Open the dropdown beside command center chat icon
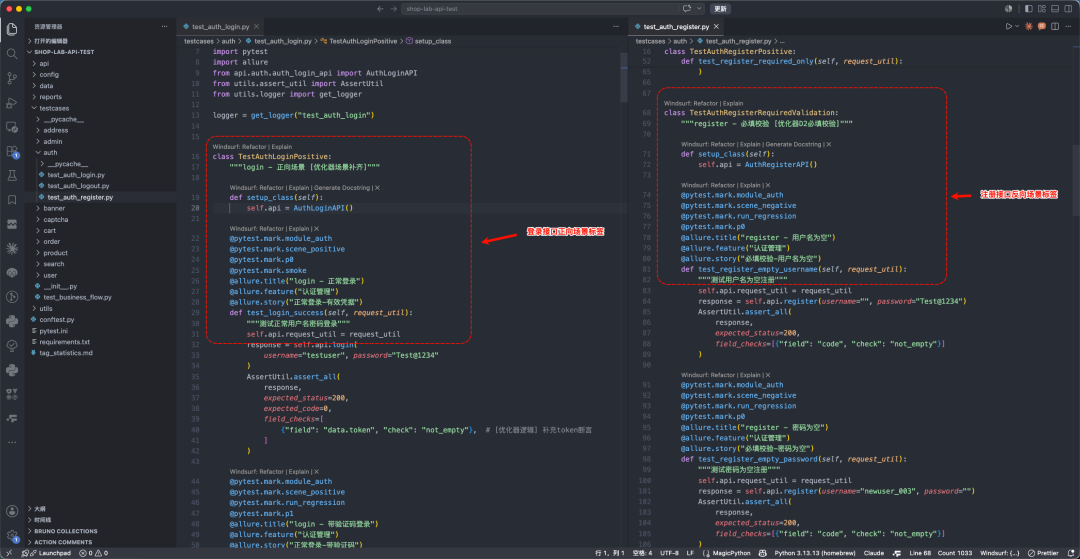 click(x=699, y=8)
